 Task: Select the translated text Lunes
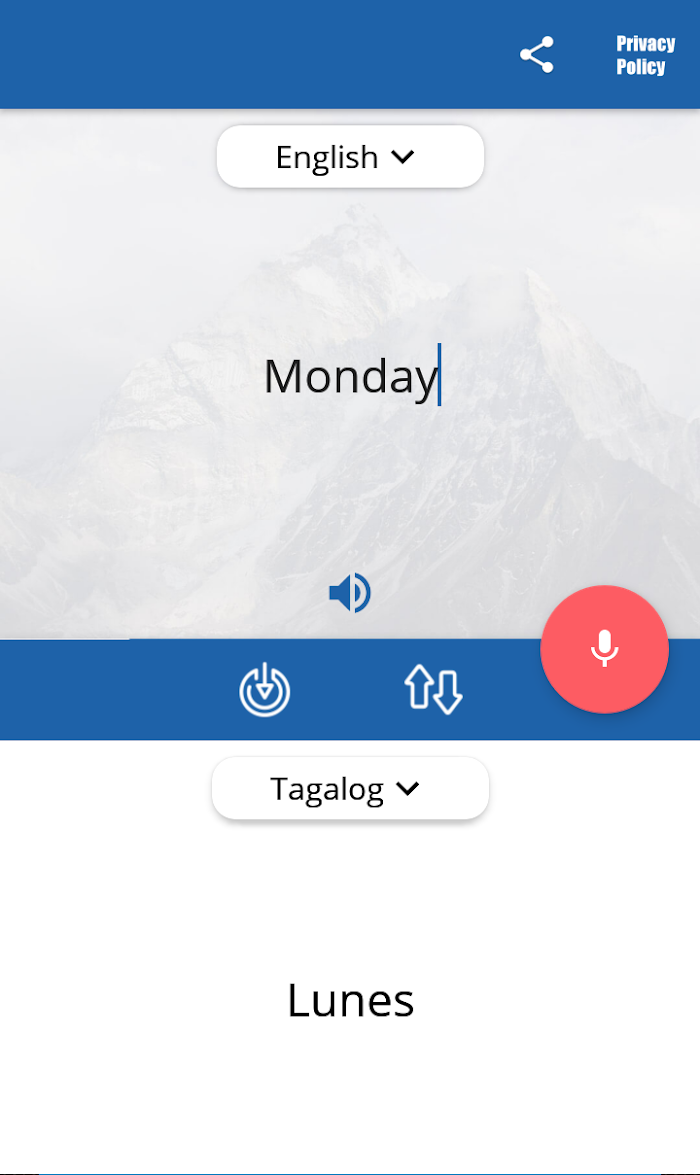click(x=350, y=1000)
